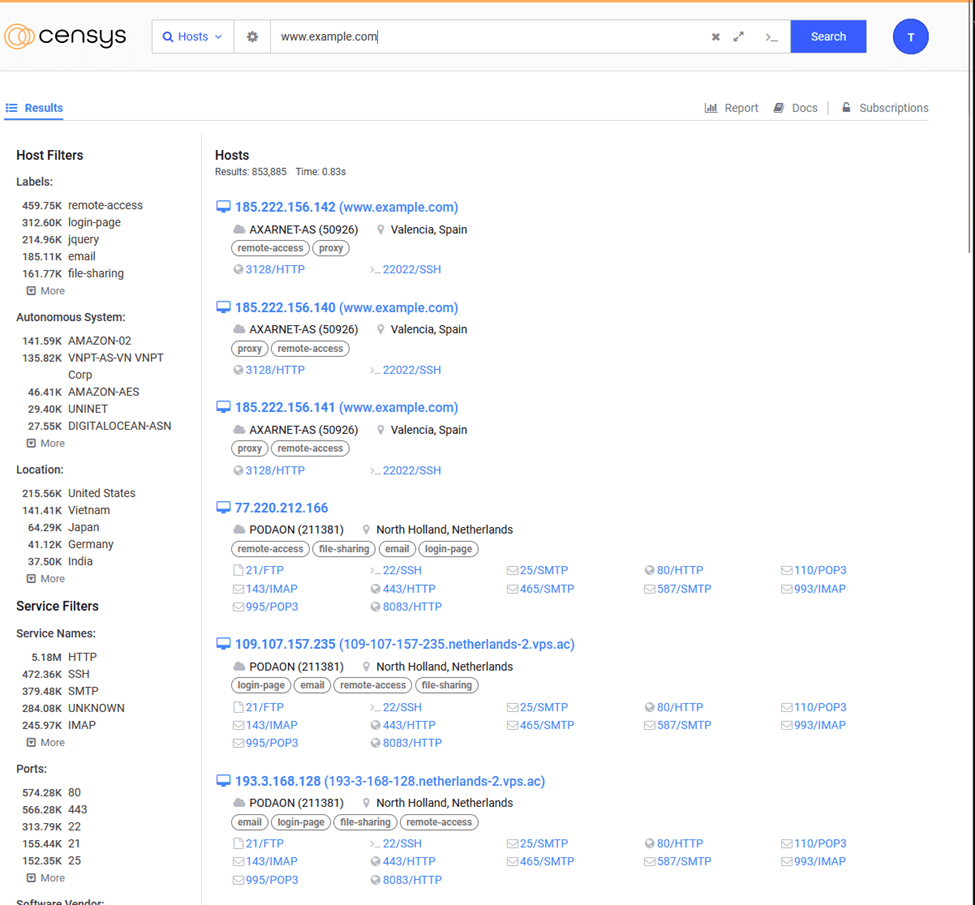
Task: Open host 77.220.212.166 result
Action: point(281,508)
